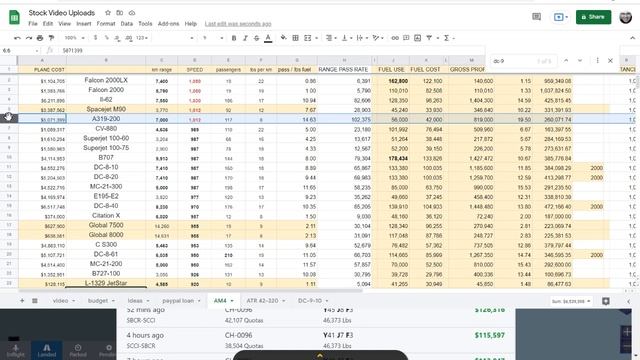Open the functions (sigma) menu
This screenshot has height=360, width=640.
[x=449, y=38]
